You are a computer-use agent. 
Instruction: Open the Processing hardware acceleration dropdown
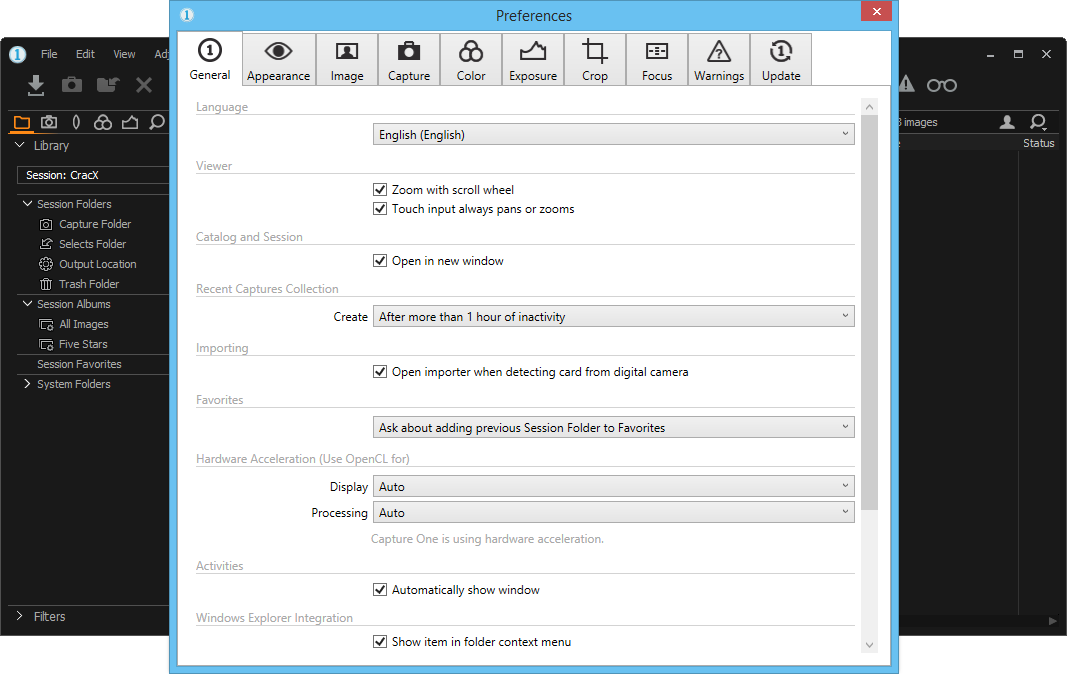click(613, 512)
